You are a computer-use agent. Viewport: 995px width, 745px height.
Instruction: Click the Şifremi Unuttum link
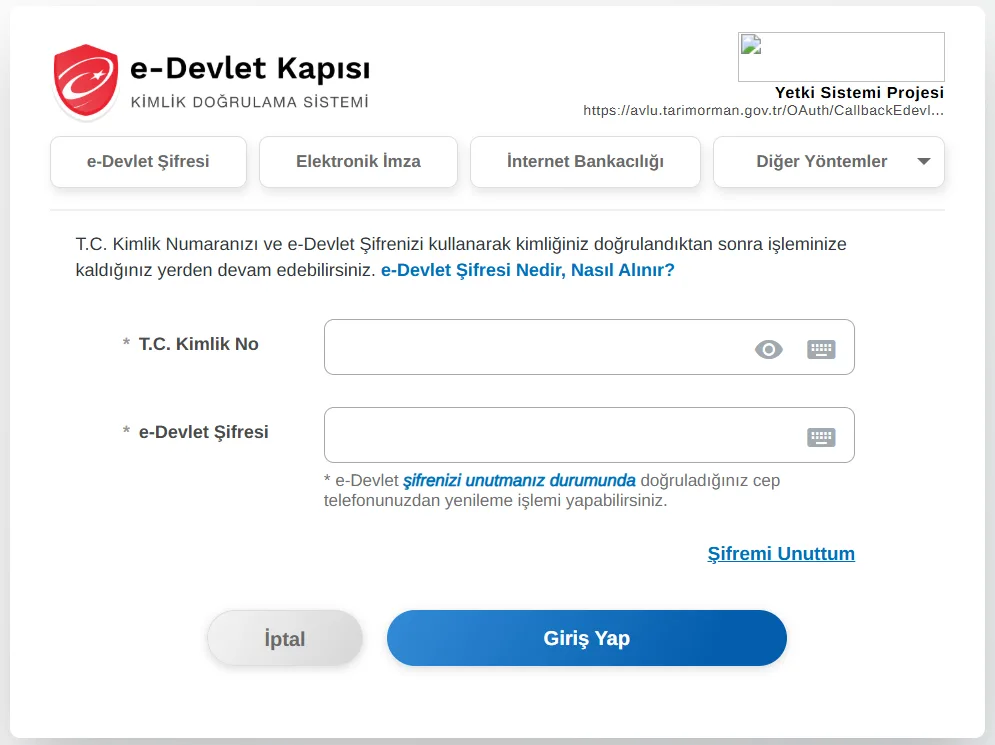point(781,553)
